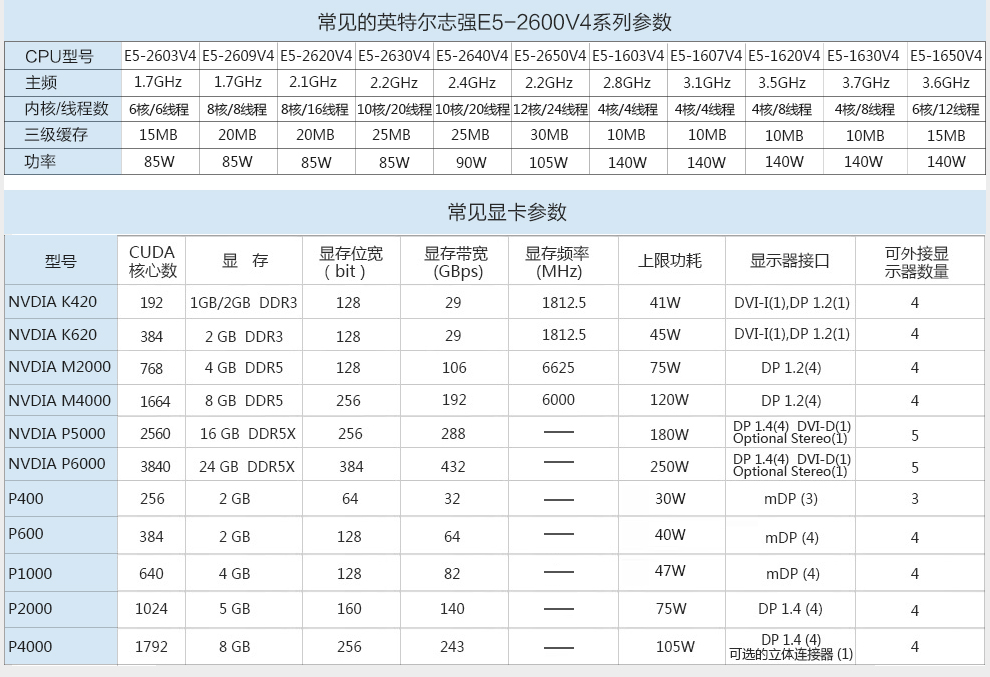The height and width of the screenshot is (677, 990).
Task: Select the E5-1620V4 CPU model cell
Action: click(784, 56)
